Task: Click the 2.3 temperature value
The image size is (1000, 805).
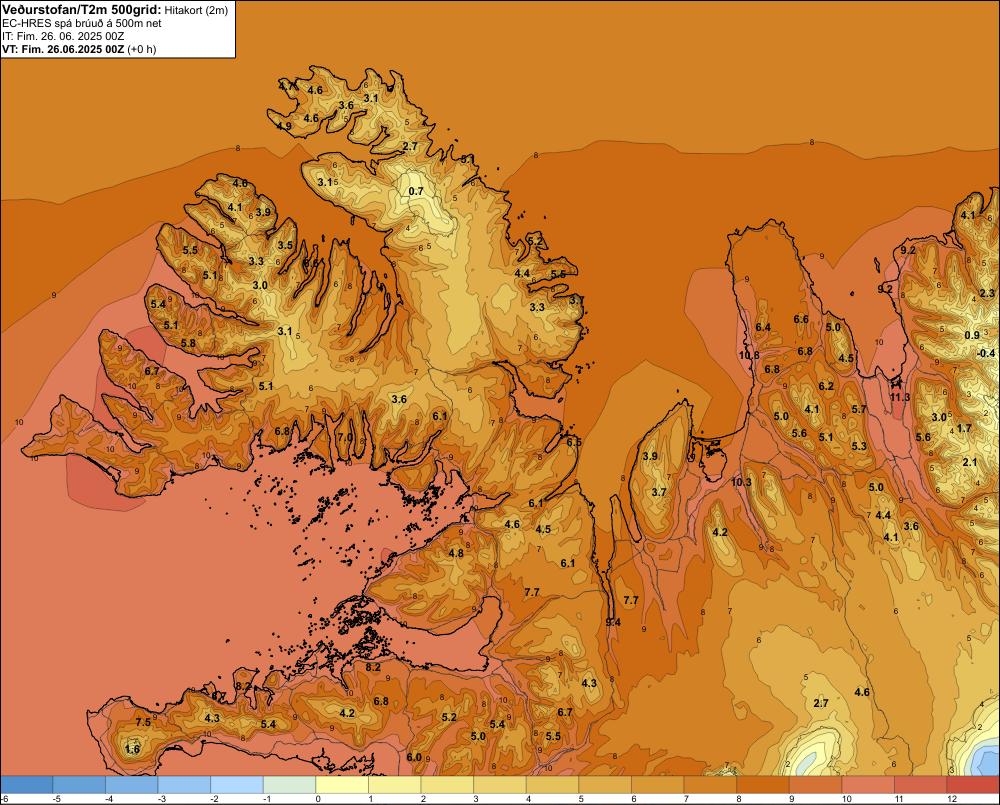Action: point(987,294)
